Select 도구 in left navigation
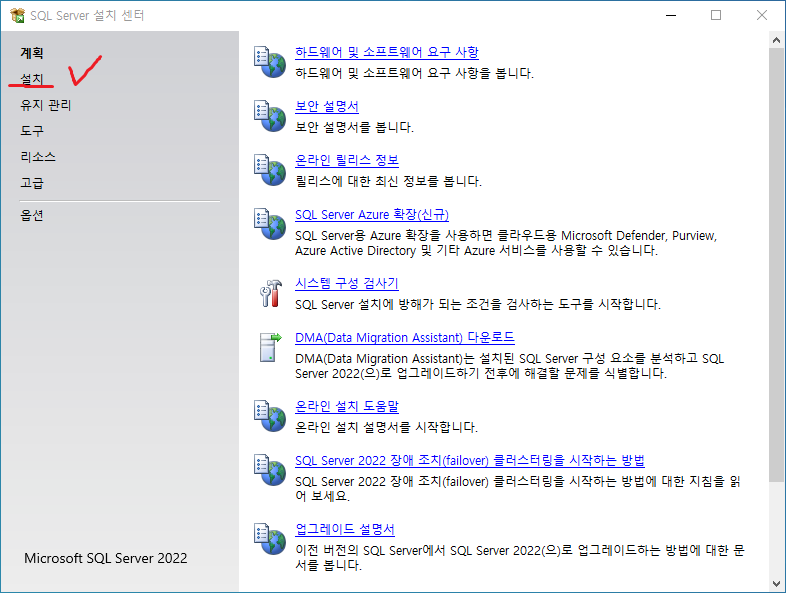Screen dimensions: 786x593 [32, 131]
